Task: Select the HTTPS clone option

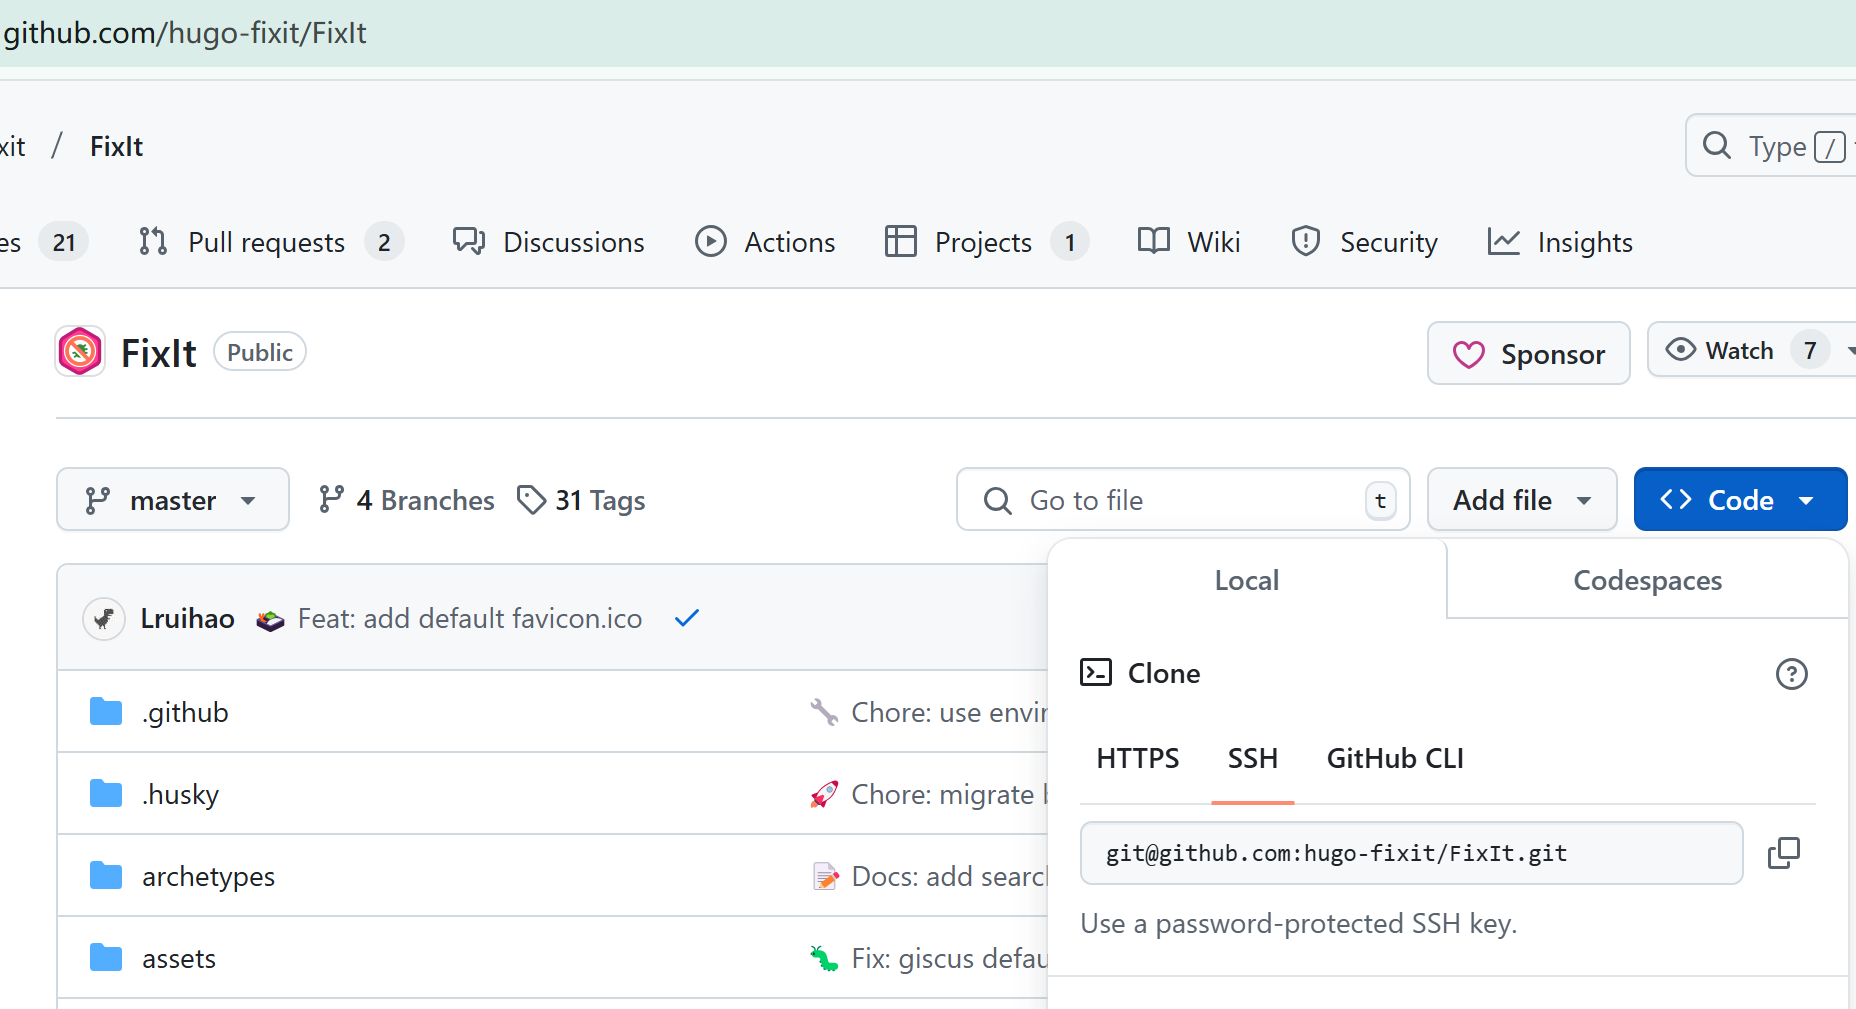Action: tap(1138, 758)
